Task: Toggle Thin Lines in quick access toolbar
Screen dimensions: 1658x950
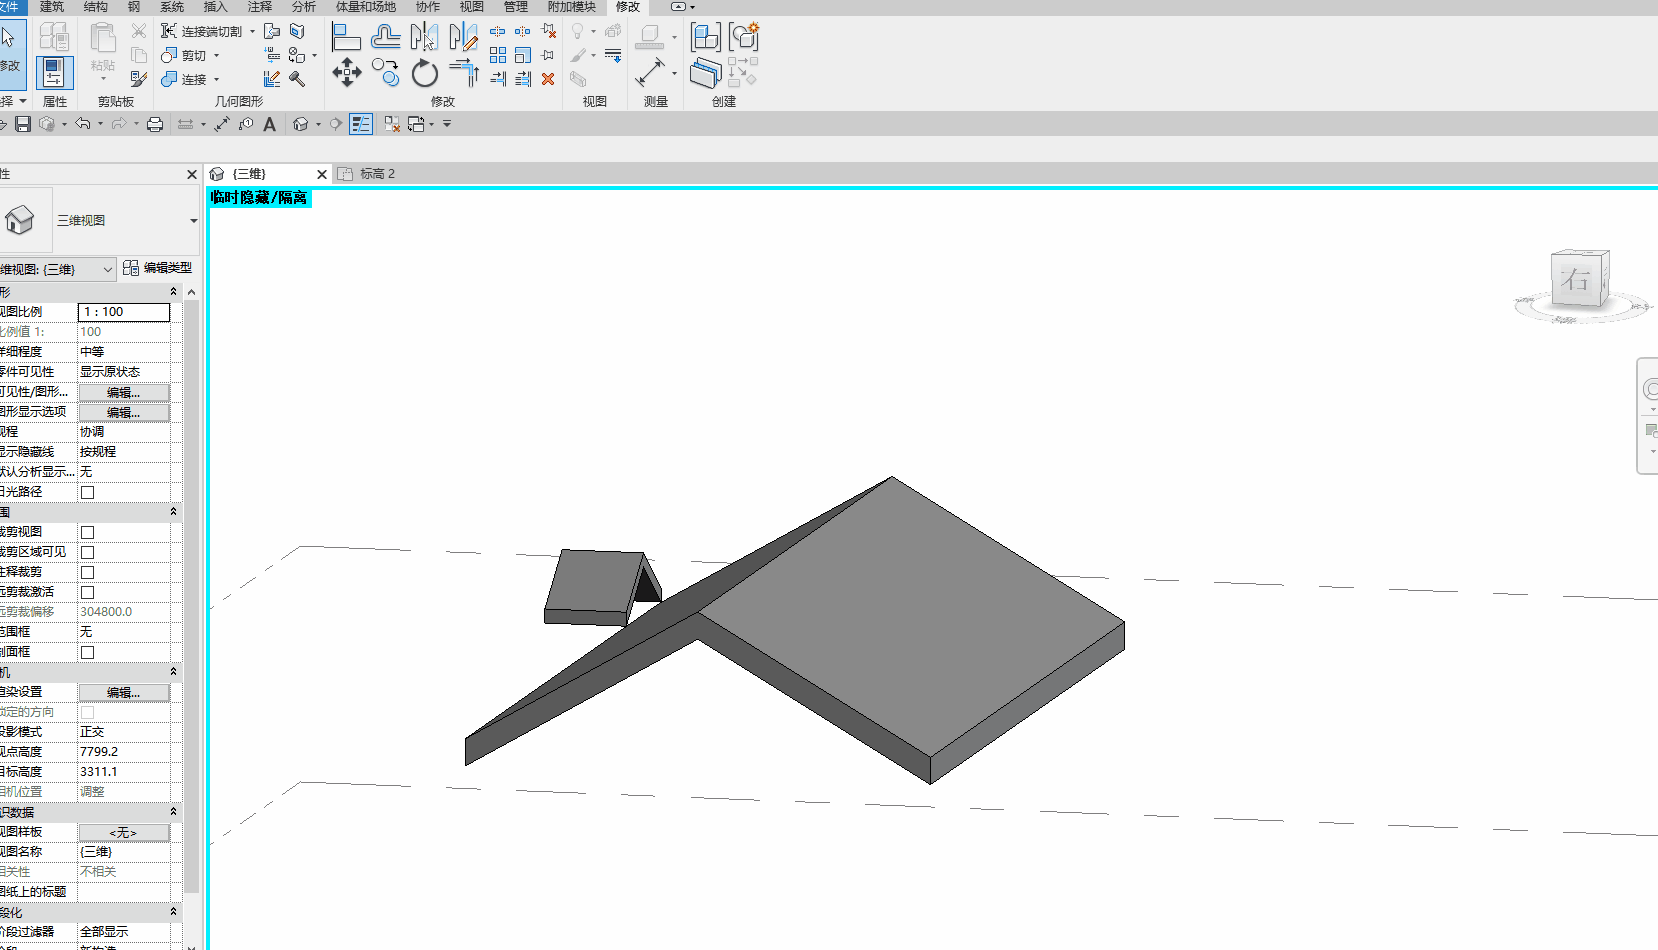Action: pos(361,124)
